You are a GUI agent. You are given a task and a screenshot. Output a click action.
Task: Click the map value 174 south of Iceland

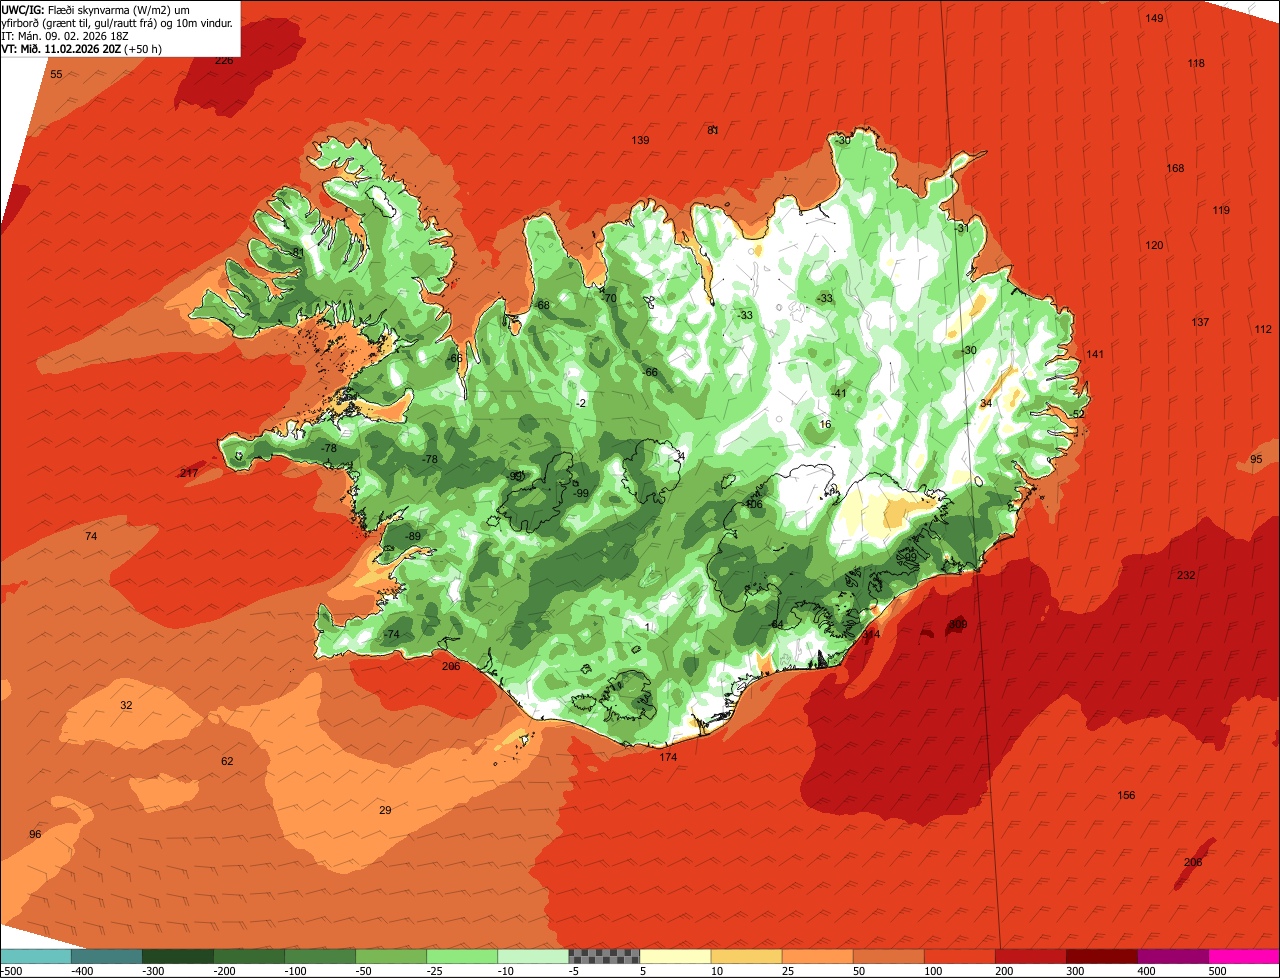[668, 758]
